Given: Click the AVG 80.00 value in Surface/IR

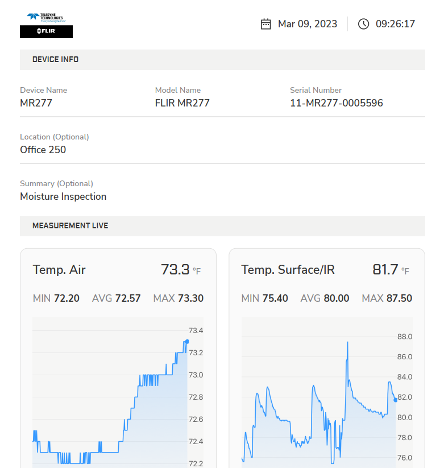Looking at the screenshot, I should point(325,298).
